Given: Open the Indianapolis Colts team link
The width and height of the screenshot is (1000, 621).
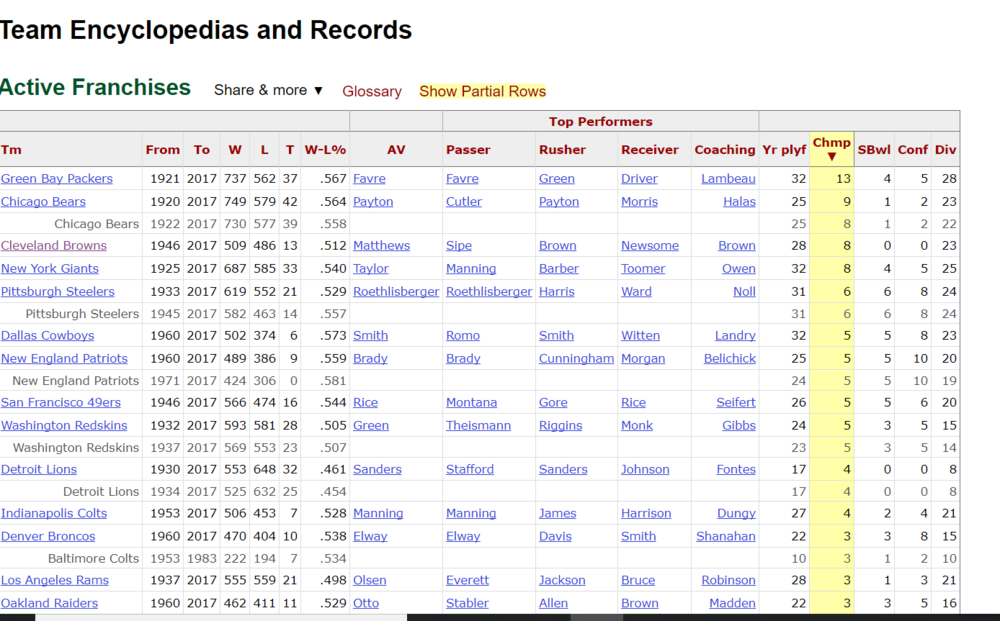Looking at the screenshot, I should [54, 513].
